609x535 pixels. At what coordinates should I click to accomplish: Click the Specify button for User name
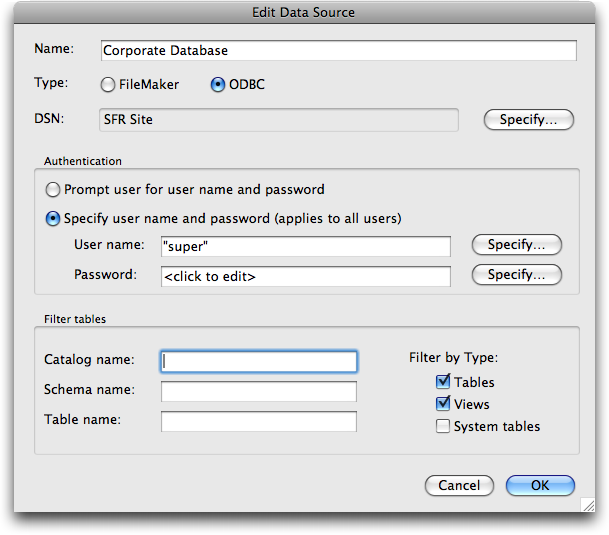click(x=517, y=245)
